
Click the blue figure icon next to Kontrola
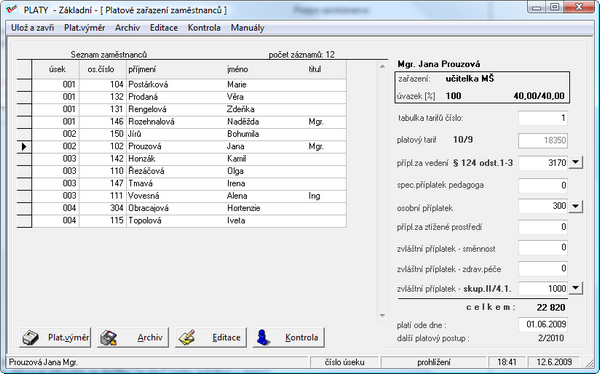[x=264, y=338]
